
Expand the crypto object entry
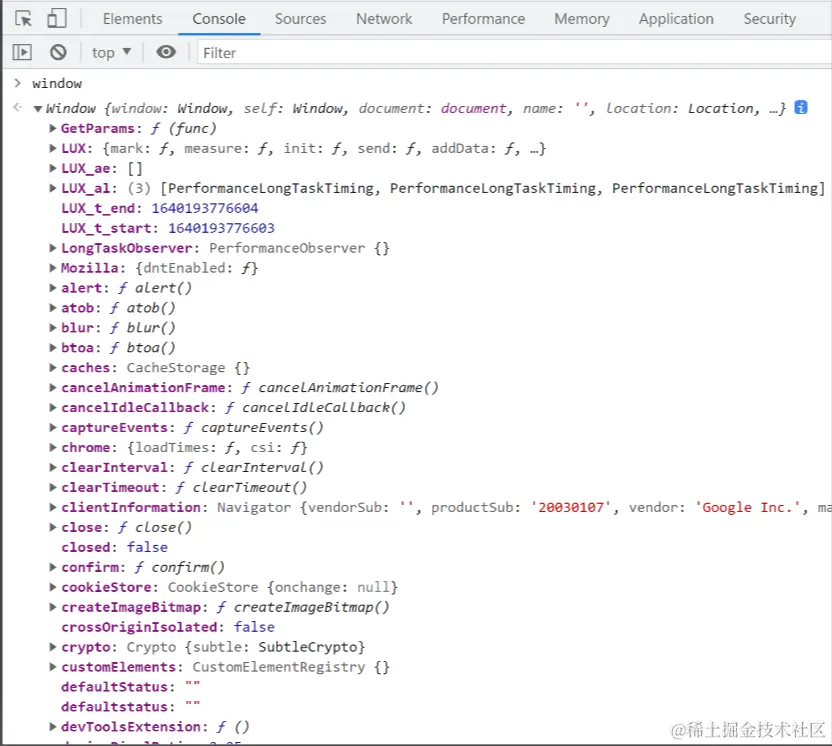(53, 647)
